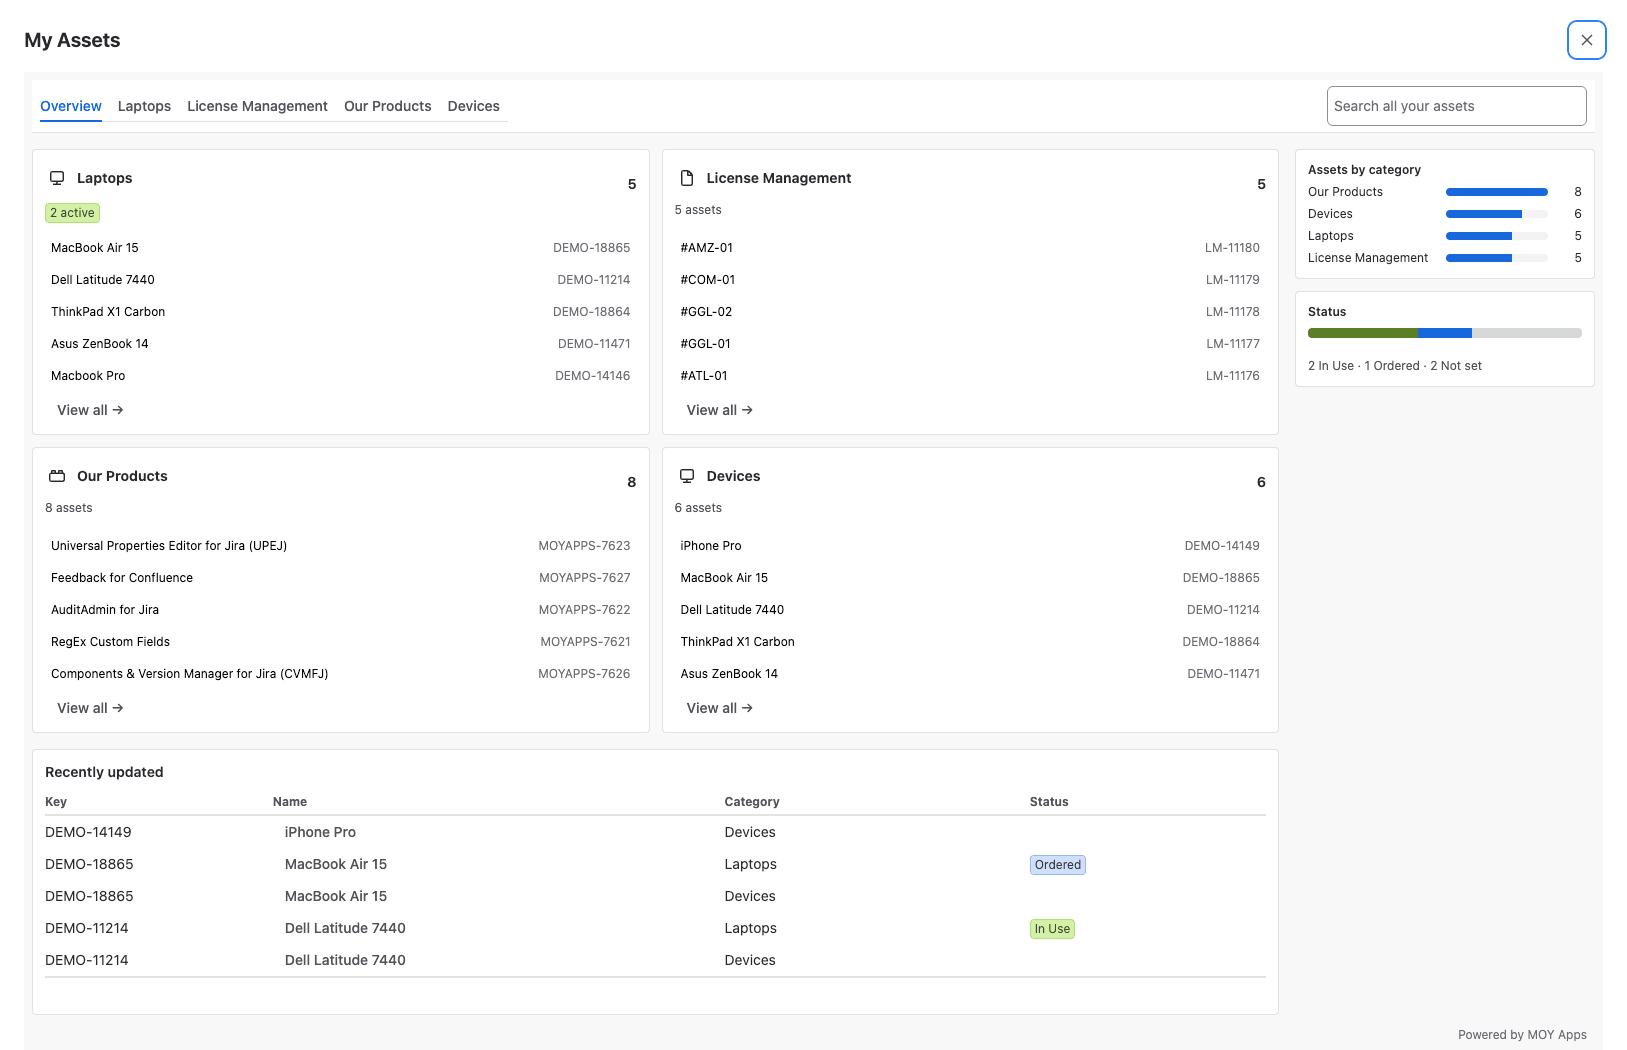
Task: Click the Devices card monitor icon
Action: coord(687,476)
